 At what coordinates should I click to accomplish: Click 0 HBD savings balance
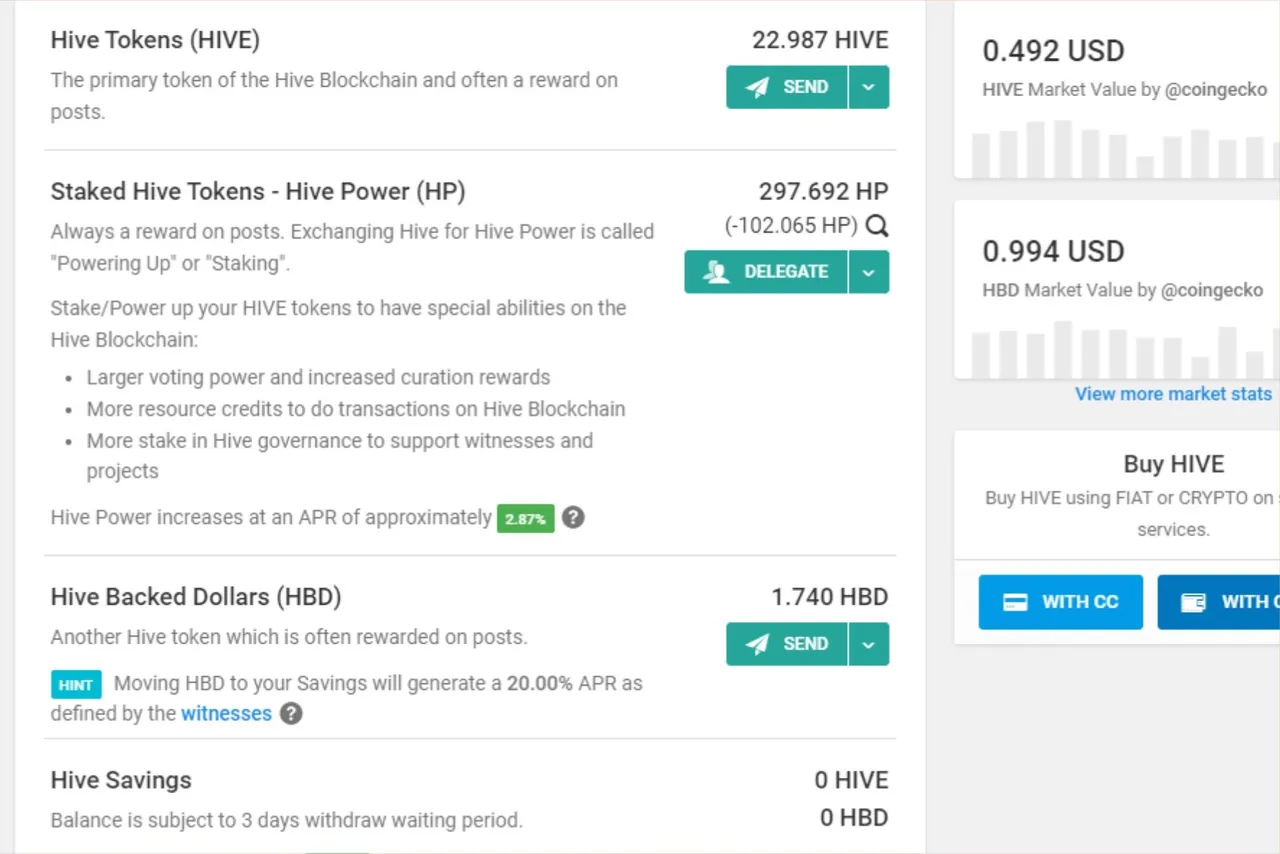tap(854, 818)
